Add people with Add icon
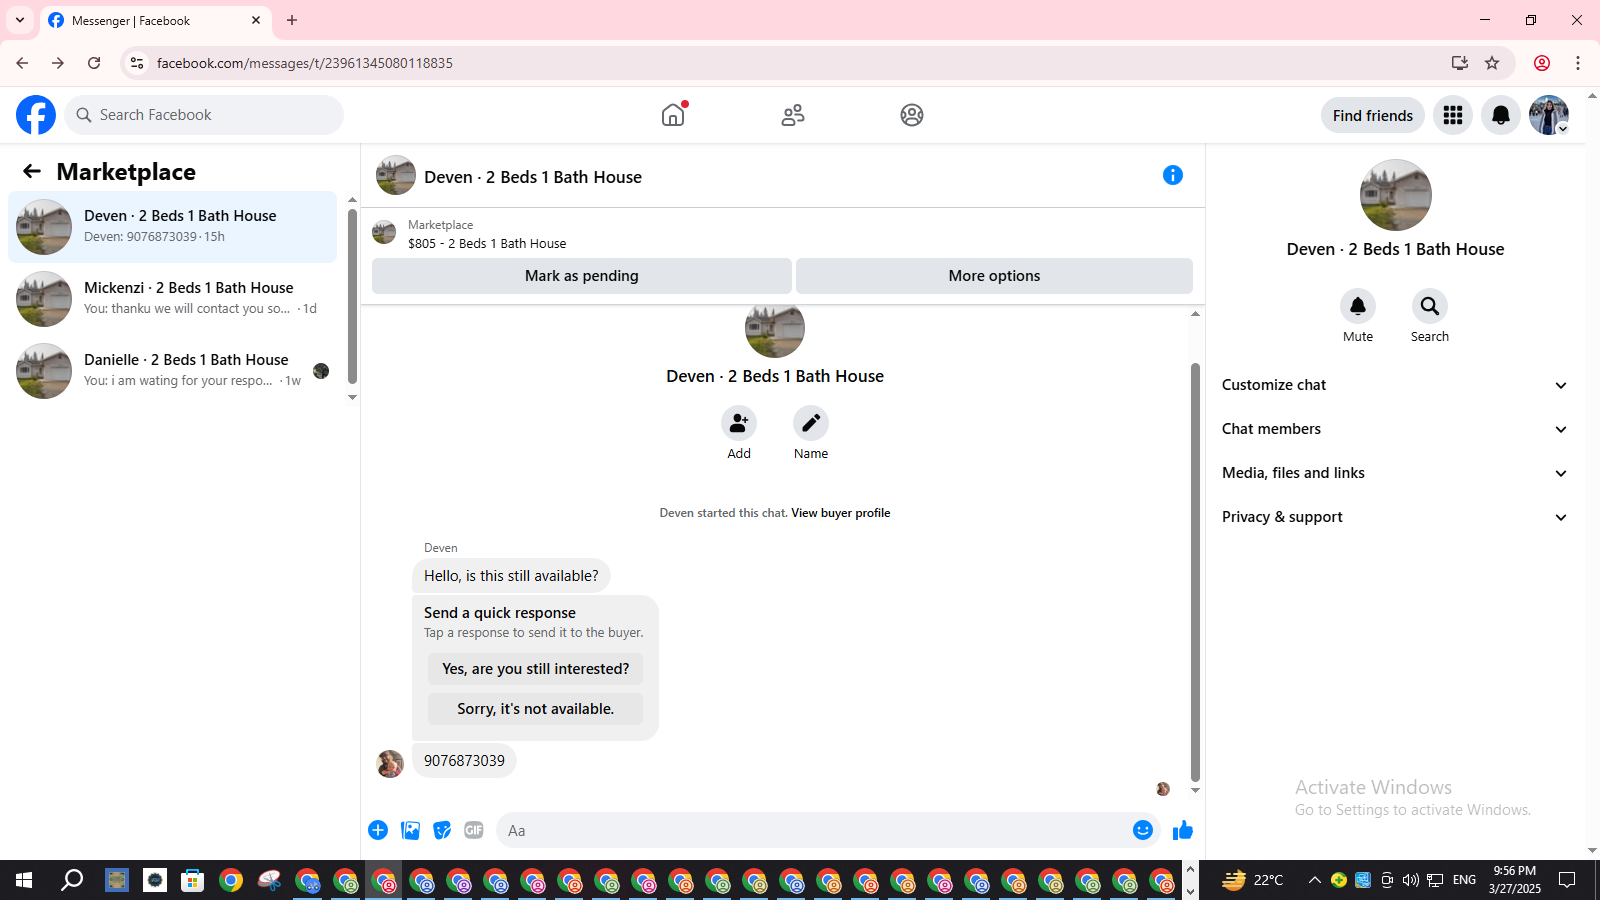 (739, 424)
